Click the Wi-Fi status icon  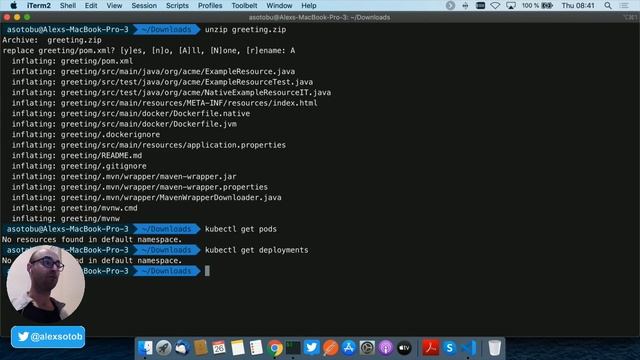[495, 6]
